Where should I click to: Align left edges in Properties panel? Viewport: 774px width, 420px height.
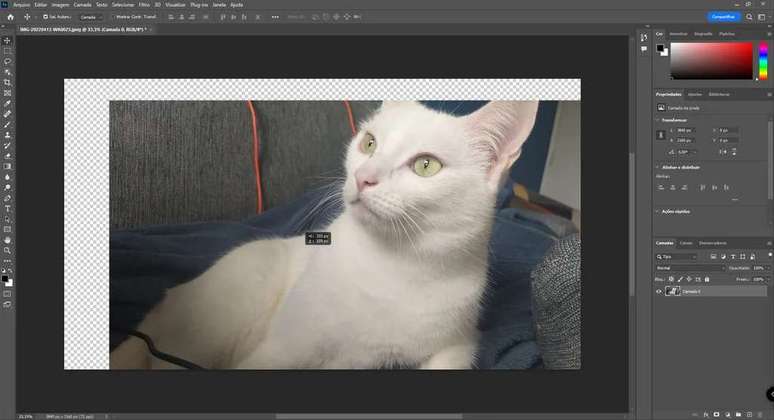point(661,188)
